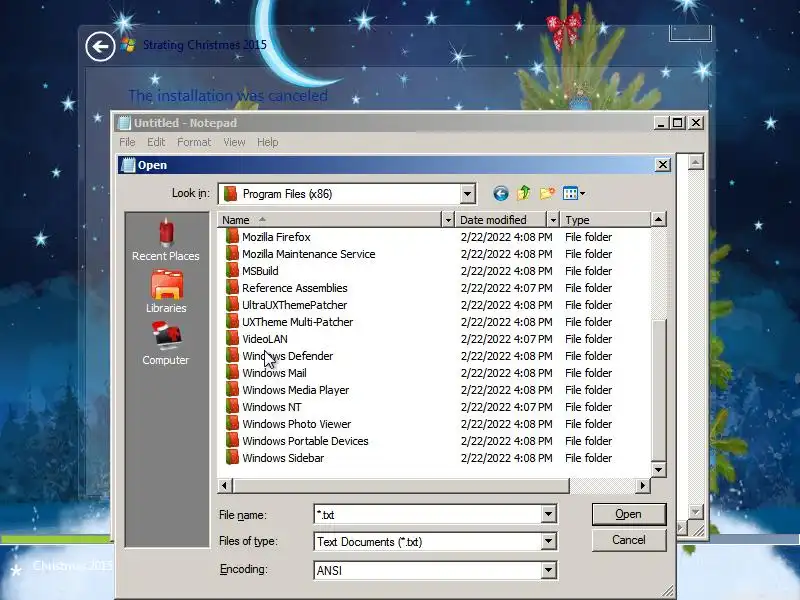800x600 pixels.
Task: Click the Windows Portable Devices folder icon
Action: [x=232, y=440]
